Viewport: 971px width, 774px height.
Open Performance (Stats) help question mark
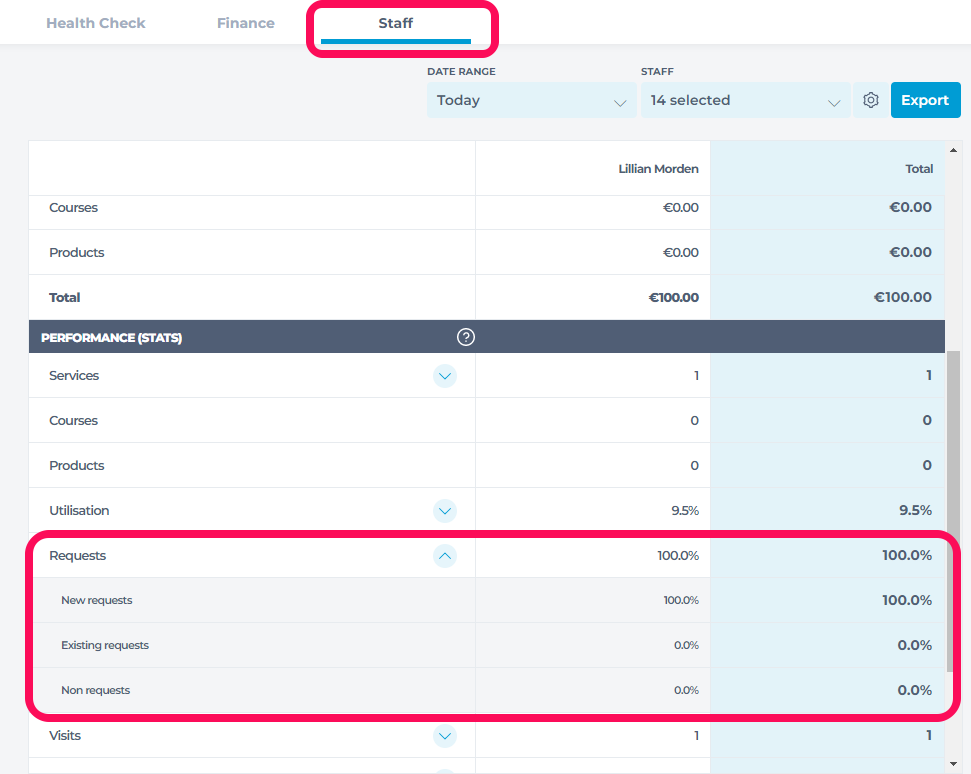tap(466, 337)
